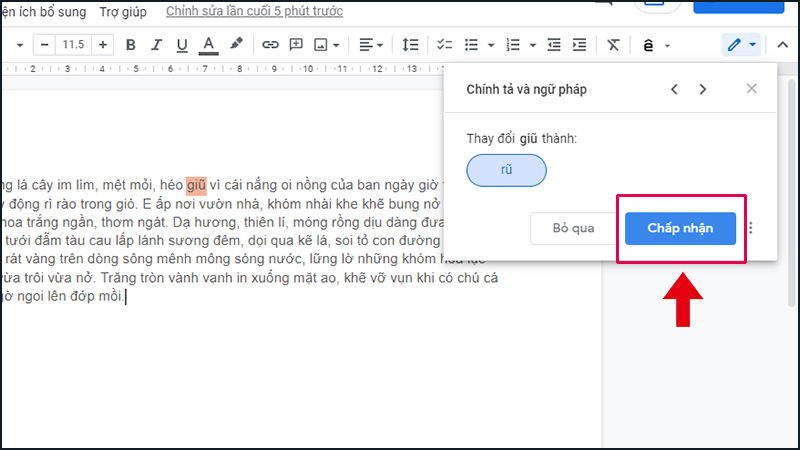Open the highlight color marker tool

236,44
